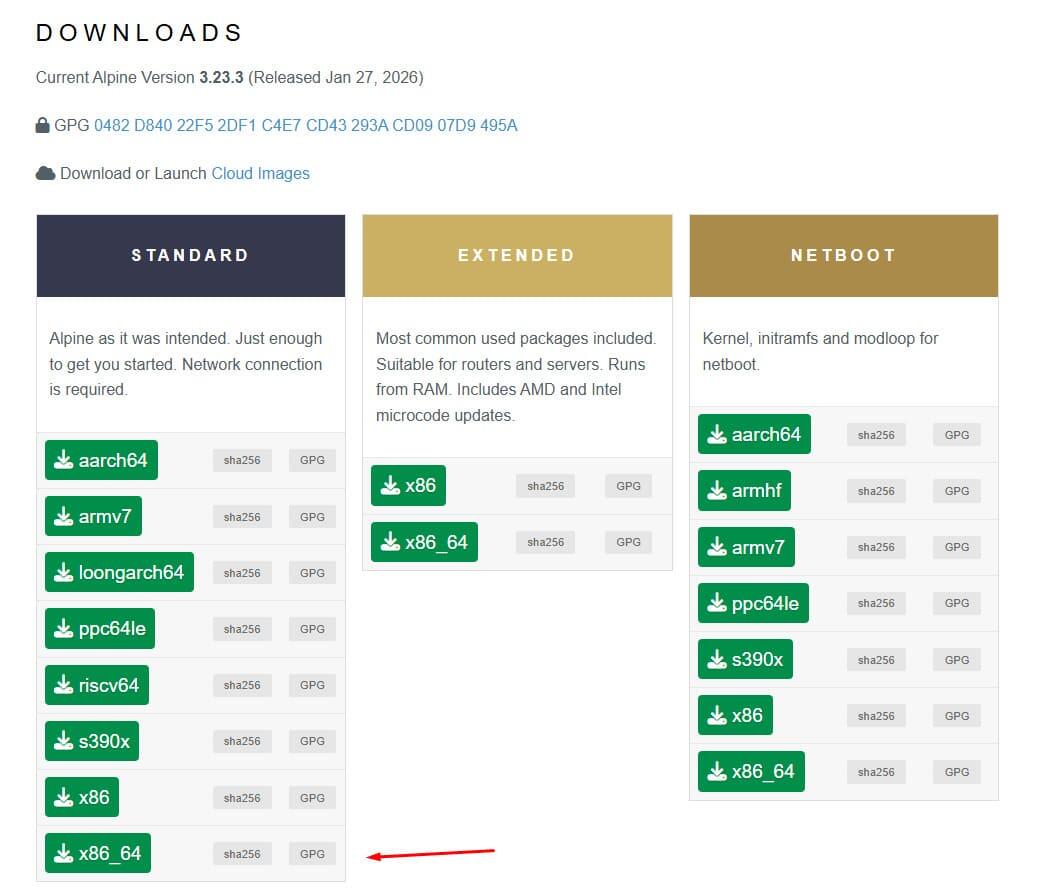
Task: Download Standard loongarch64 image
Action: click(119, 572)
